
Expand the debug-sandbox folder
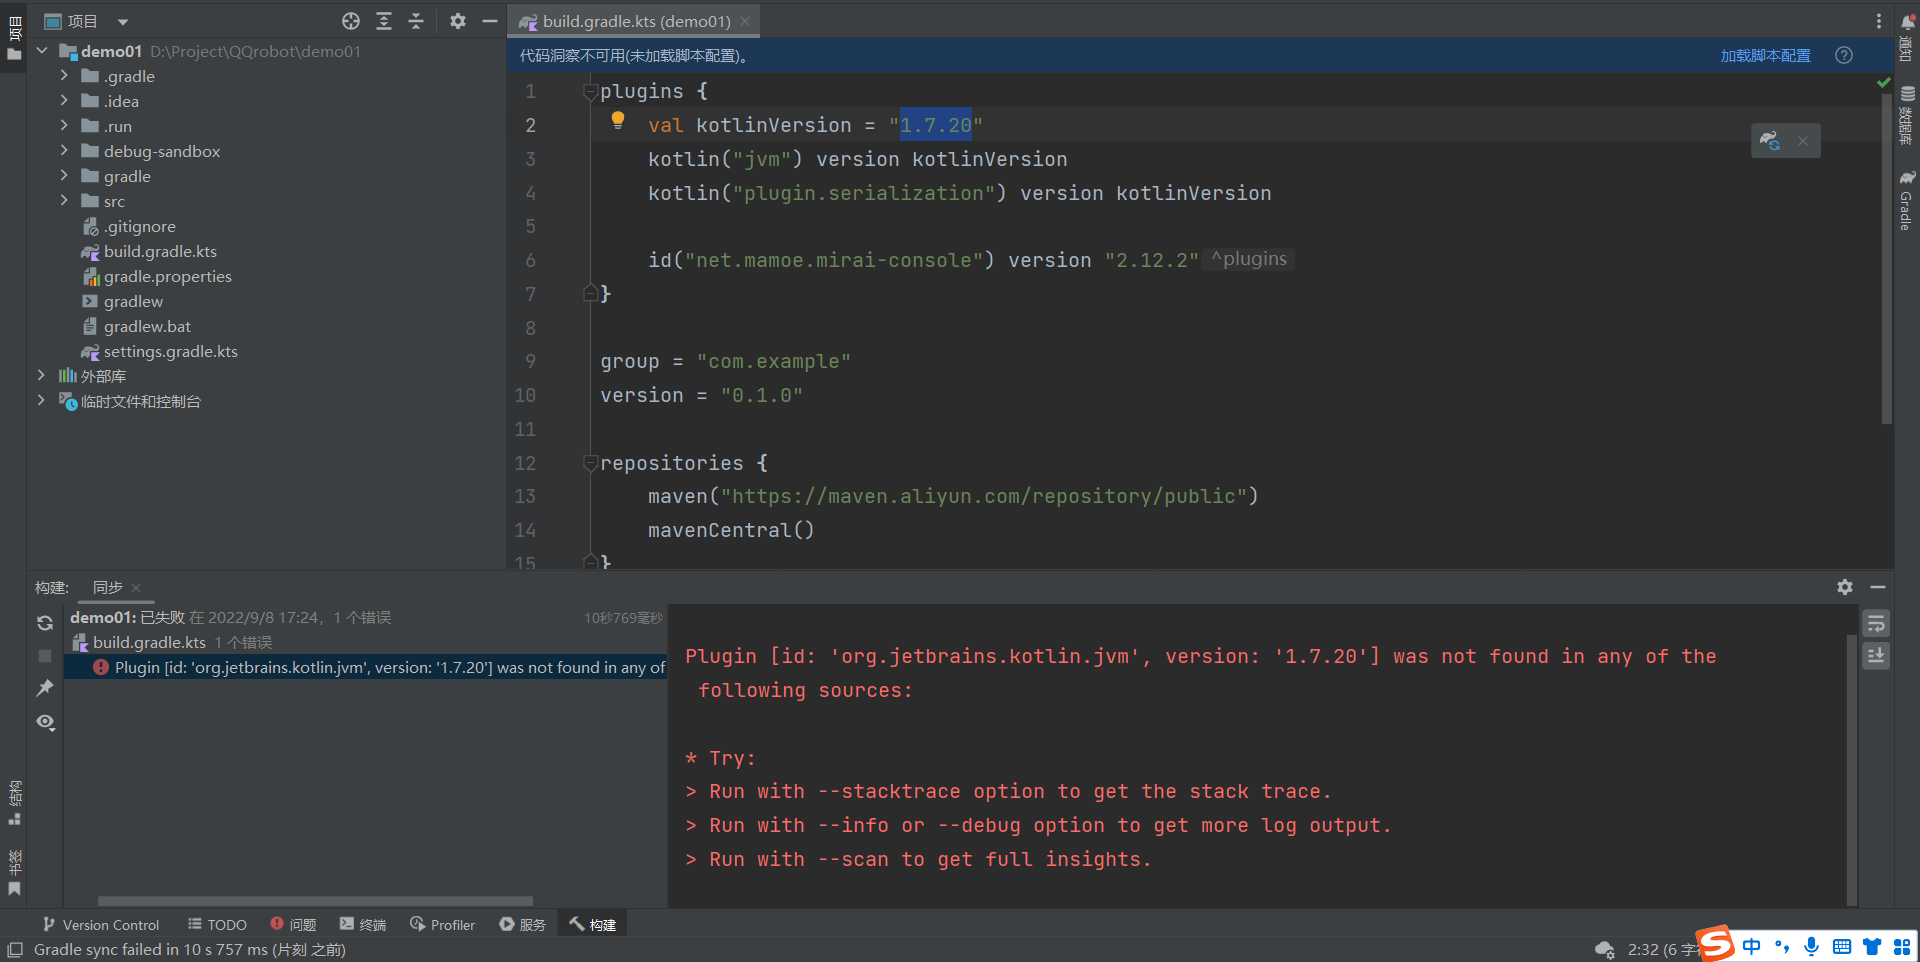[x=64, y=150]
